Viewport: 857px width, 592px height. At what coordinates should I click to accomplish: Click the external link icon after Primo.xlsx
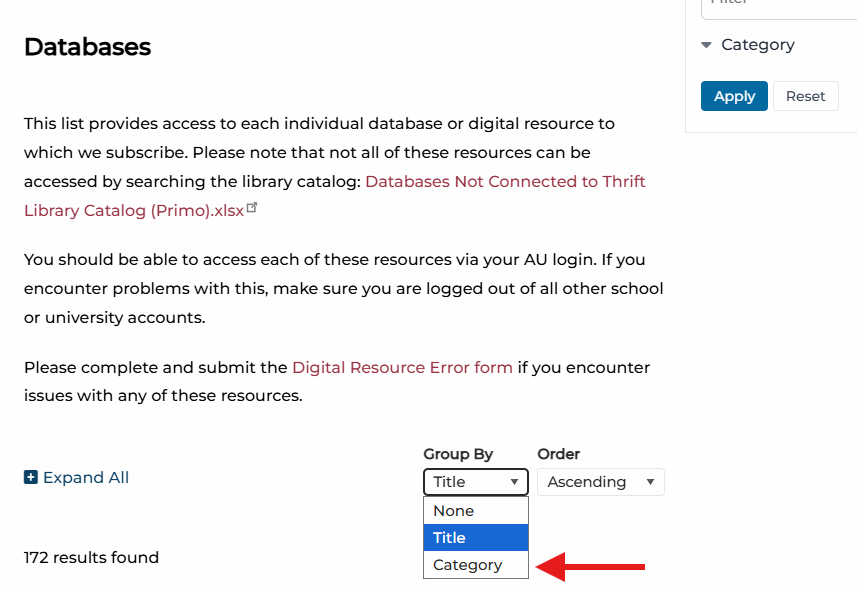tap(252, 207)
